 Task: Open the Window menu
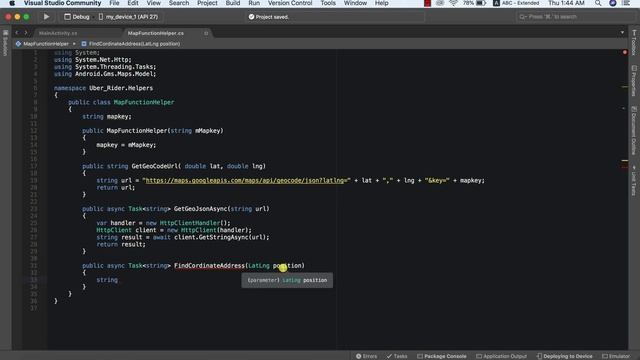click(355, 3)
